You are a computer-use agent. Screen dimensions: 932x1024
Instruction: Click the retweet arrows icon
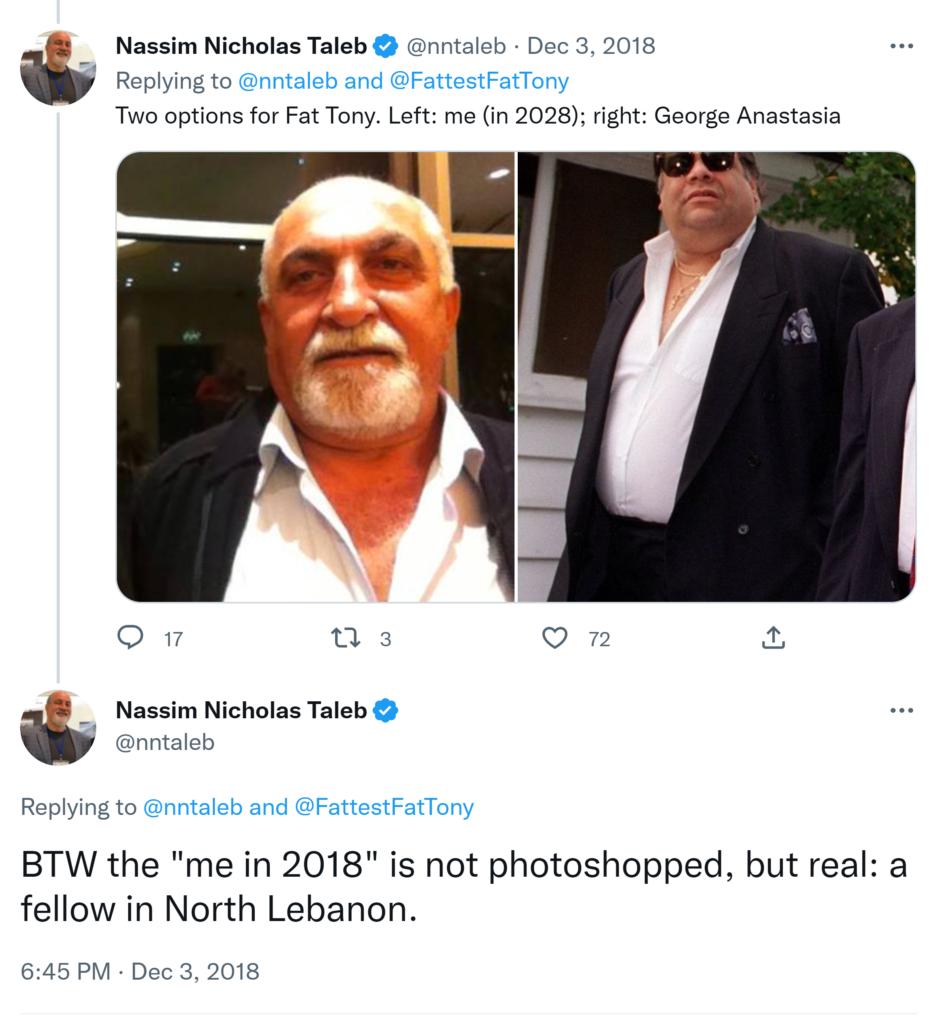pos(345,638)
